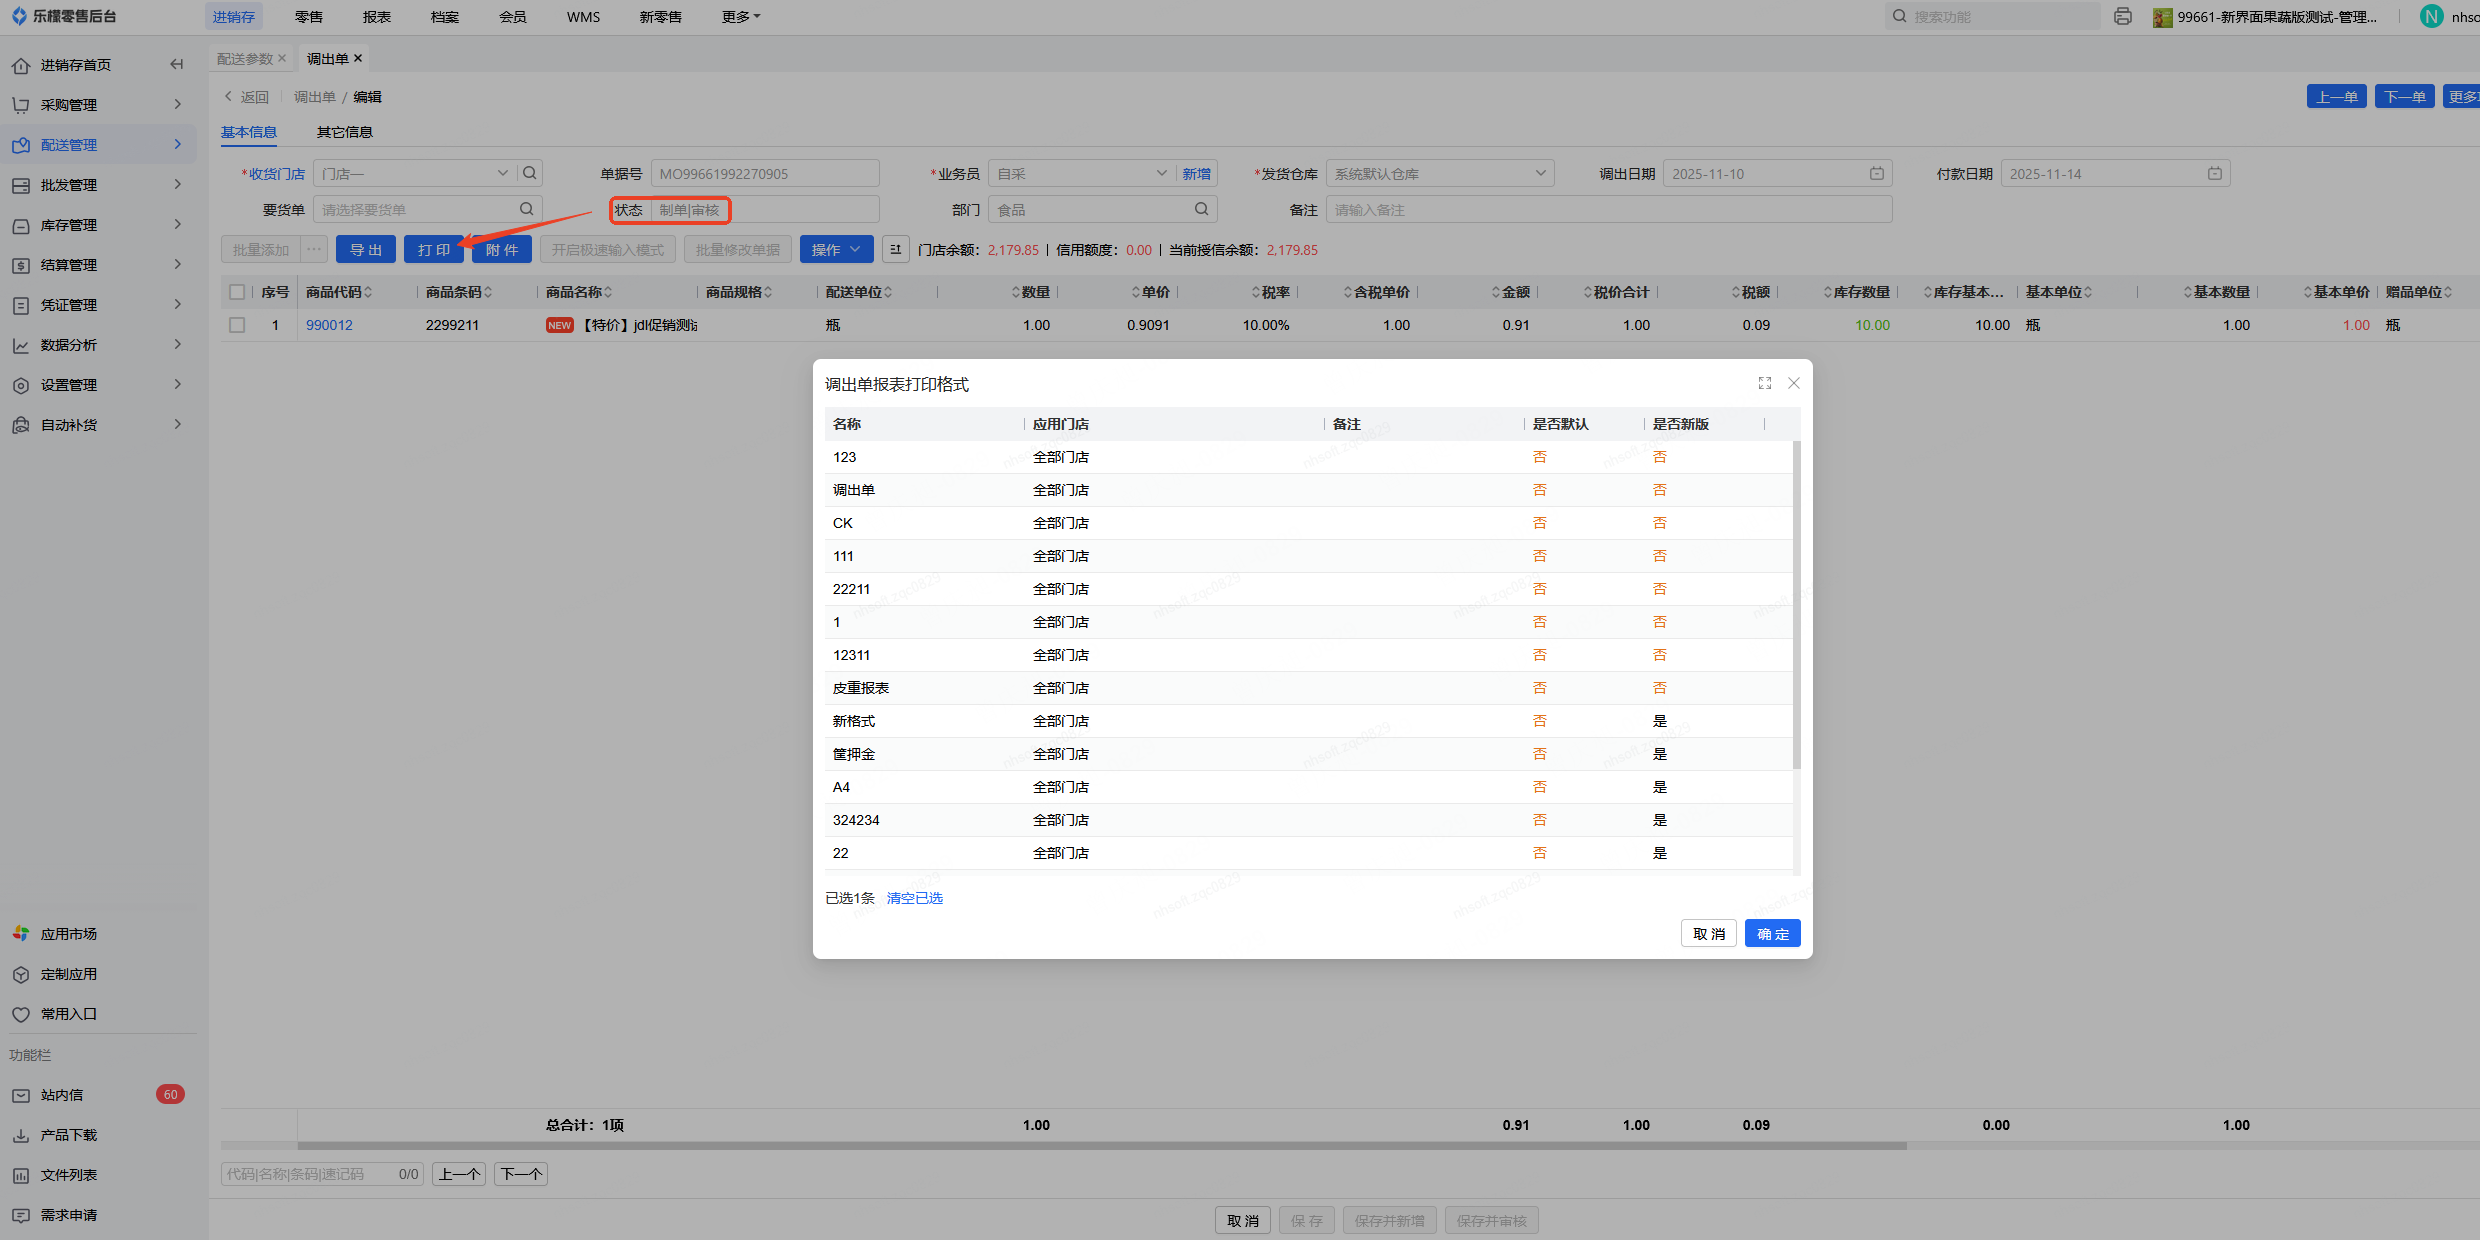The width and height of the screenshot is (2480, 1240).
Task: Open 应用市场 from the sidebar
Action: (68, 934)
